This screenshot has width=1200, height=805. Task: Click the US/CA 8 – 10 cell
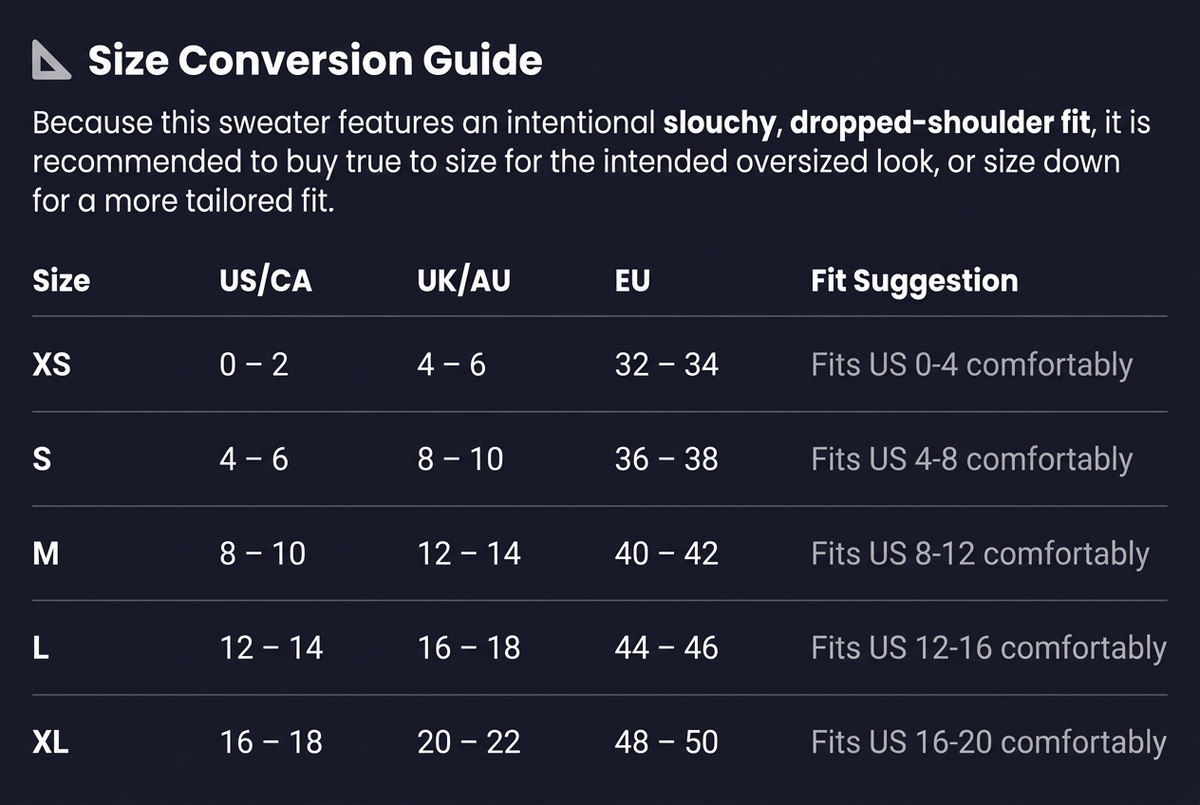pos(262,554)
